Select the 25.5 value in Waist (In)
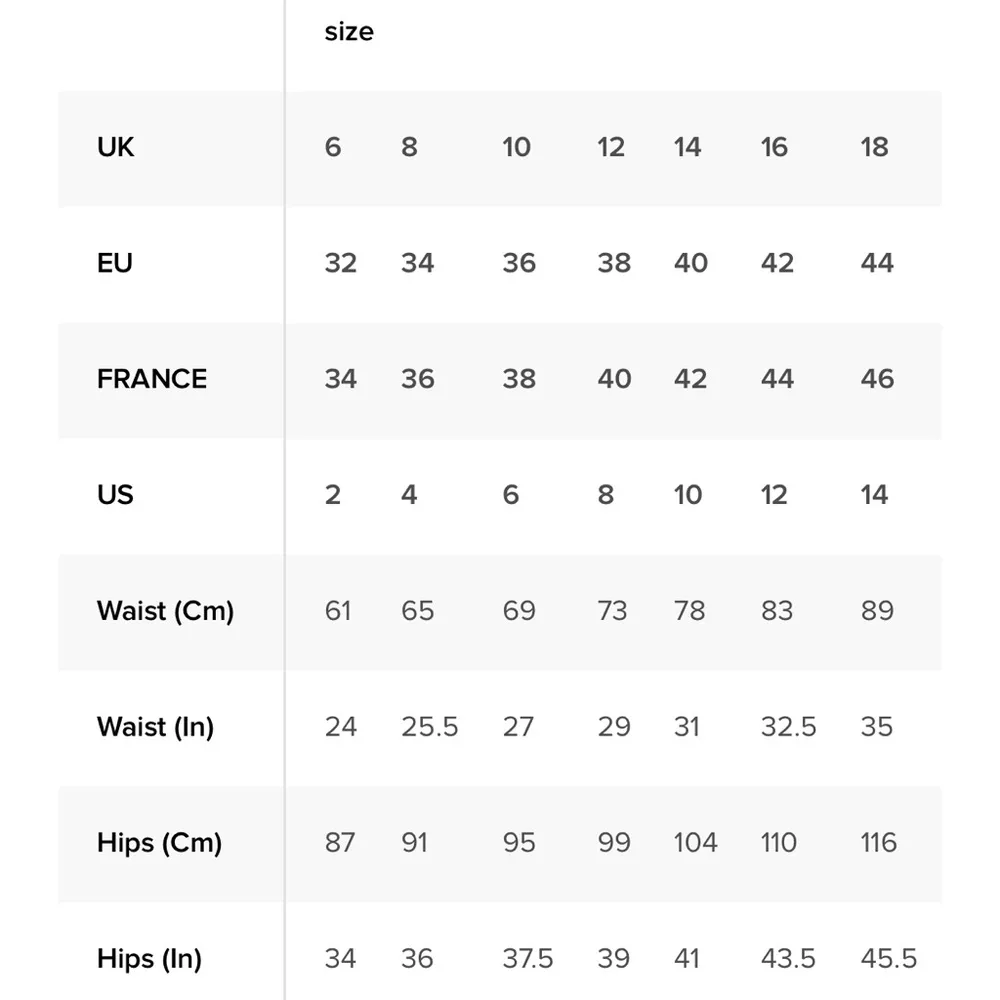 coord(430,727)
